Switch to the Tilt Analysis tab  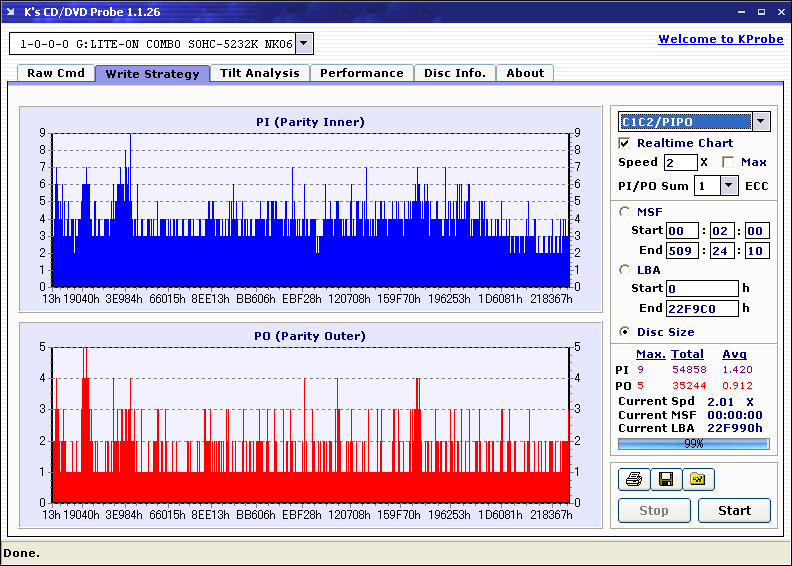pyautogui.click(x=260, y=73)
